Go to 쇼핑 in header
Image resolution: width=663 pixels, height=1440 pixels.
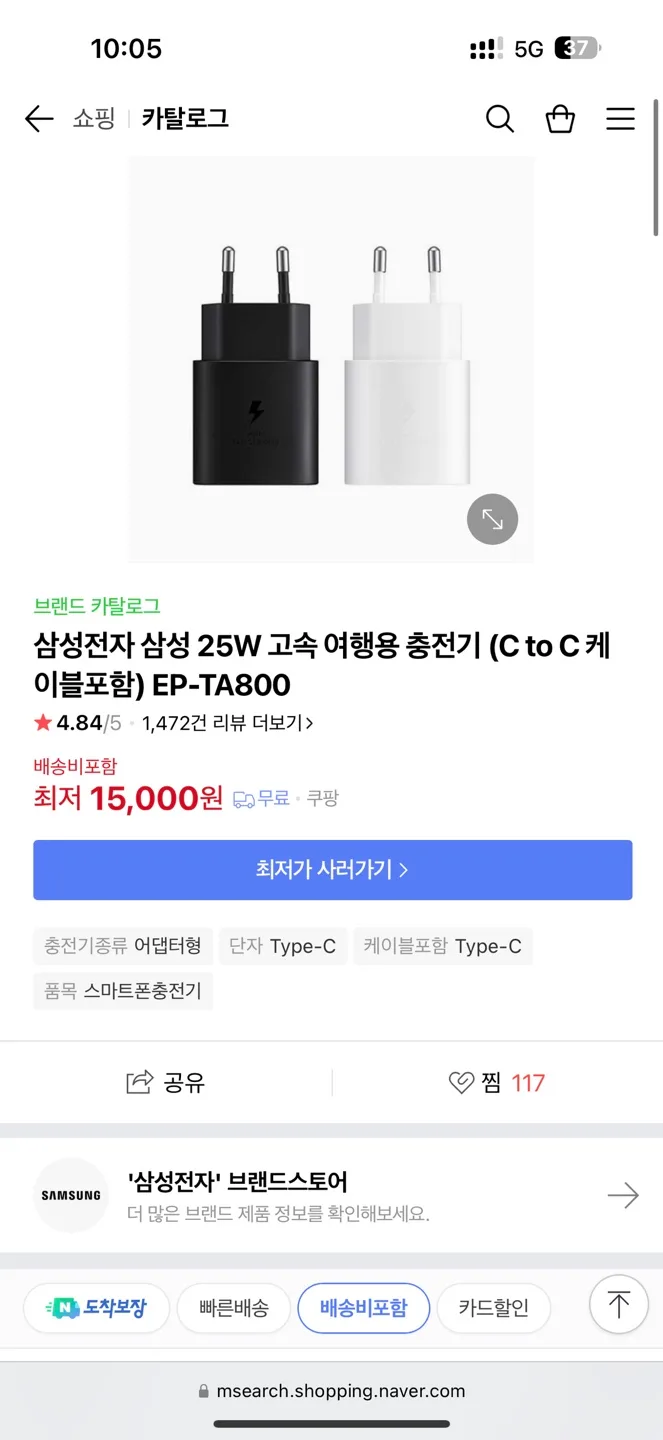click(94, 119)
